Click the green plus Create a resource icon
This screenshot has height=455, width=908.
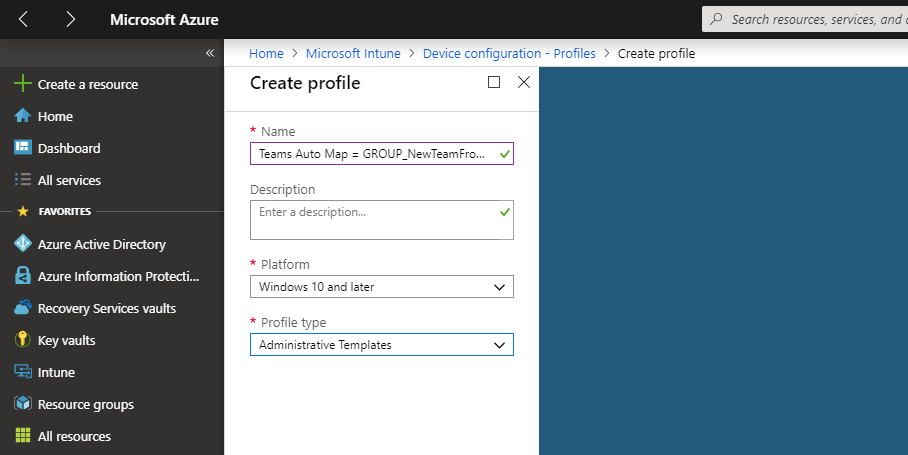[x=23, y=83]
